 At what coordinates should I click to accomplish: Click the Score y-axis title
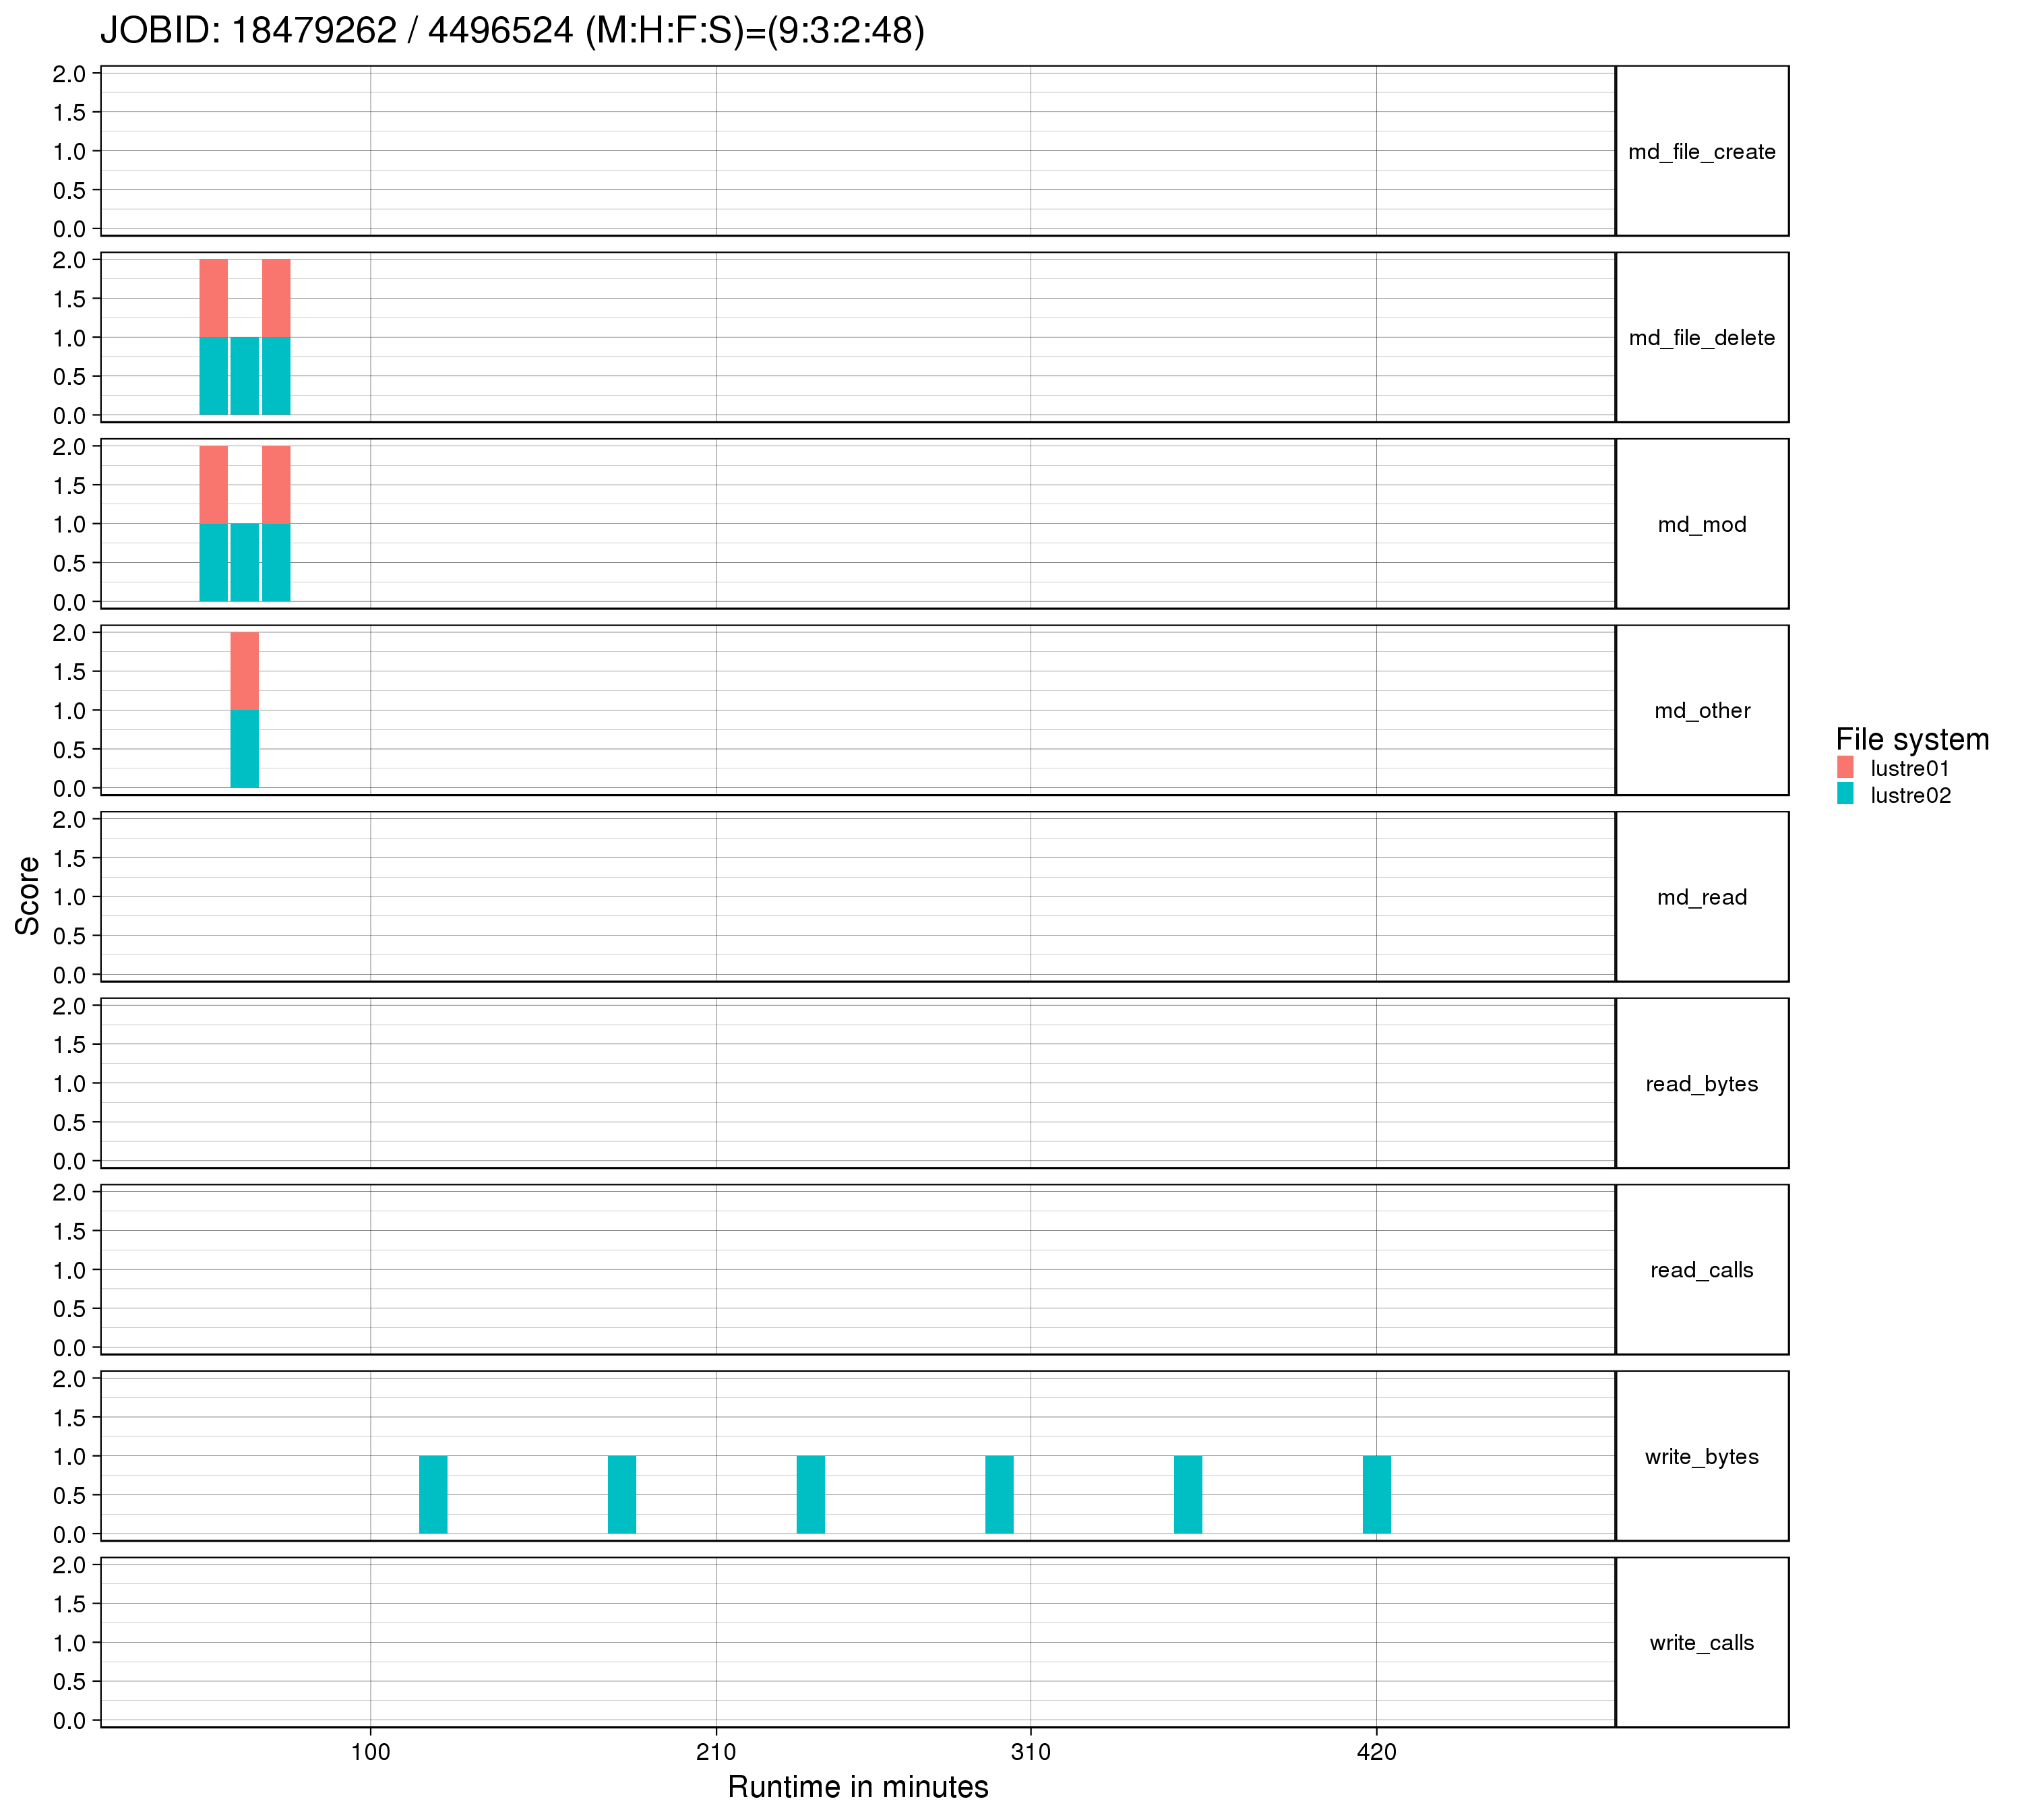click(28, 896)
